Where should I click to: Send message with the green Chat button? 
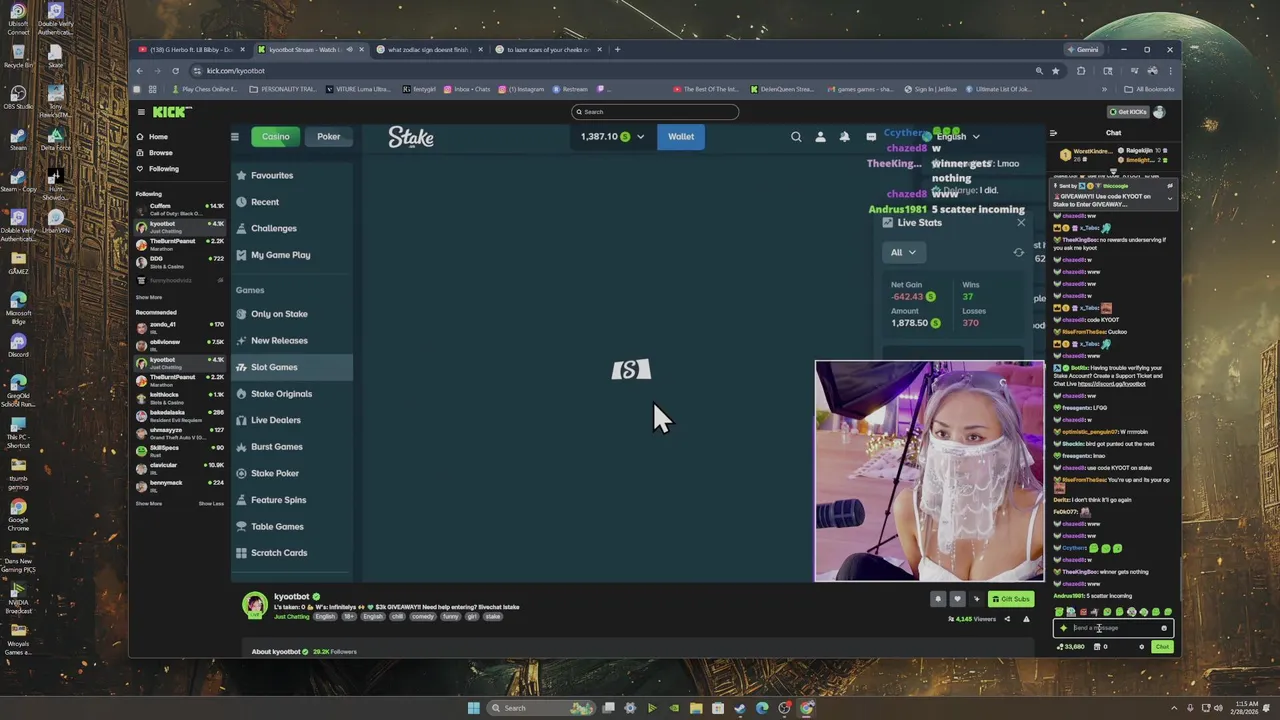coord(1162,647)
